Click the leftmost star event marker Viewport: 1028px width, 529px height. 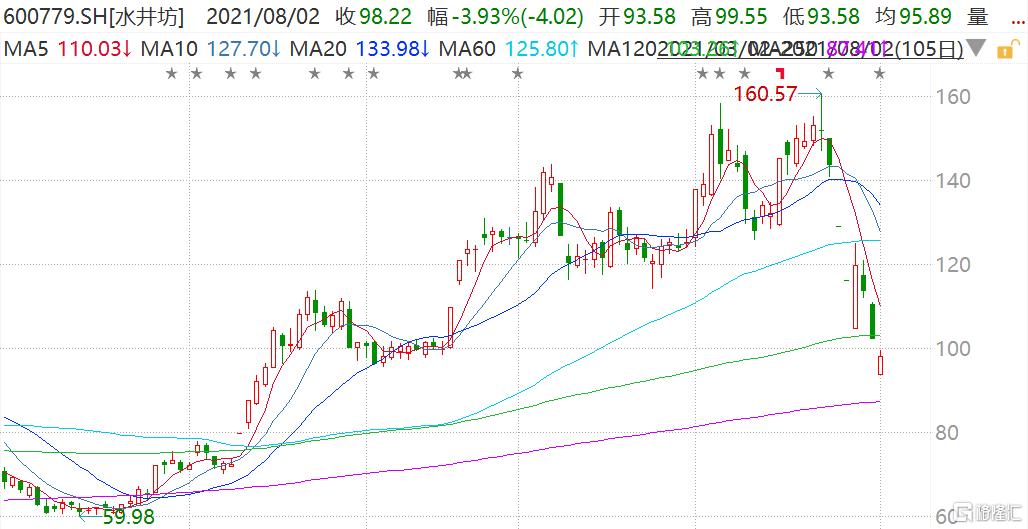point(172,74)
